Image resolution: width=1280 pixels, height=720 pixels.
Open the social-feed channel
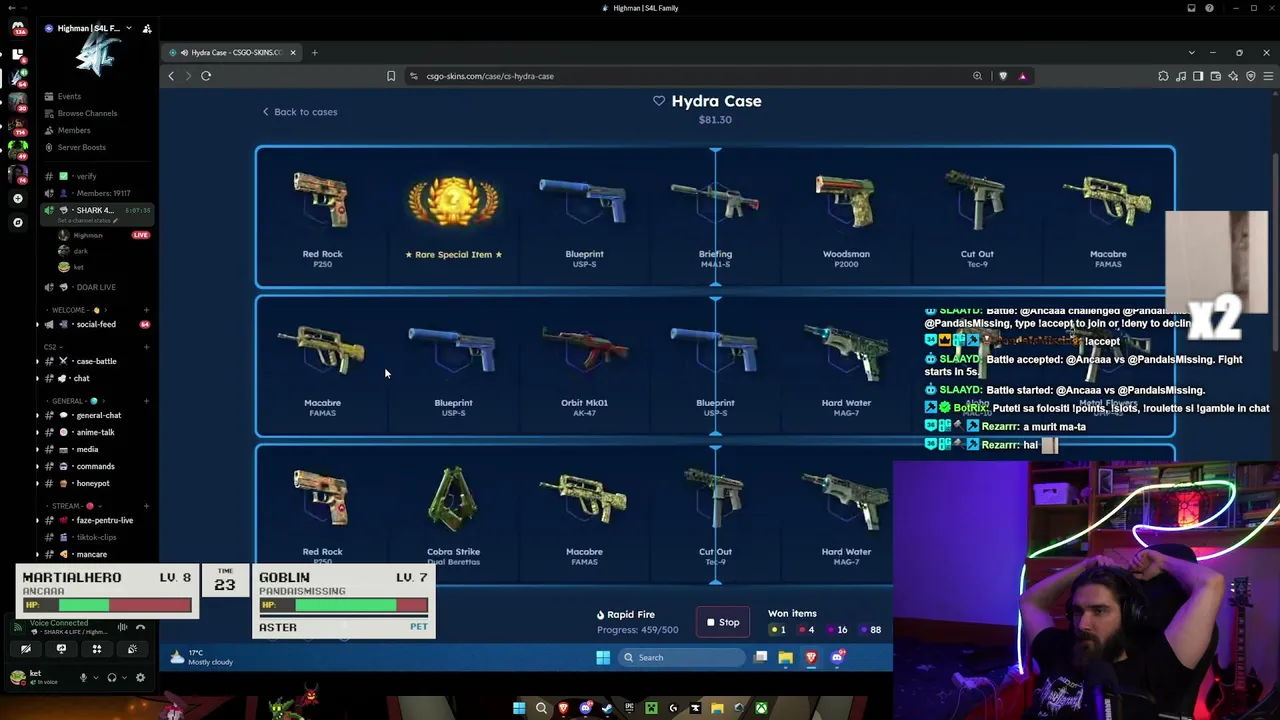96,324
